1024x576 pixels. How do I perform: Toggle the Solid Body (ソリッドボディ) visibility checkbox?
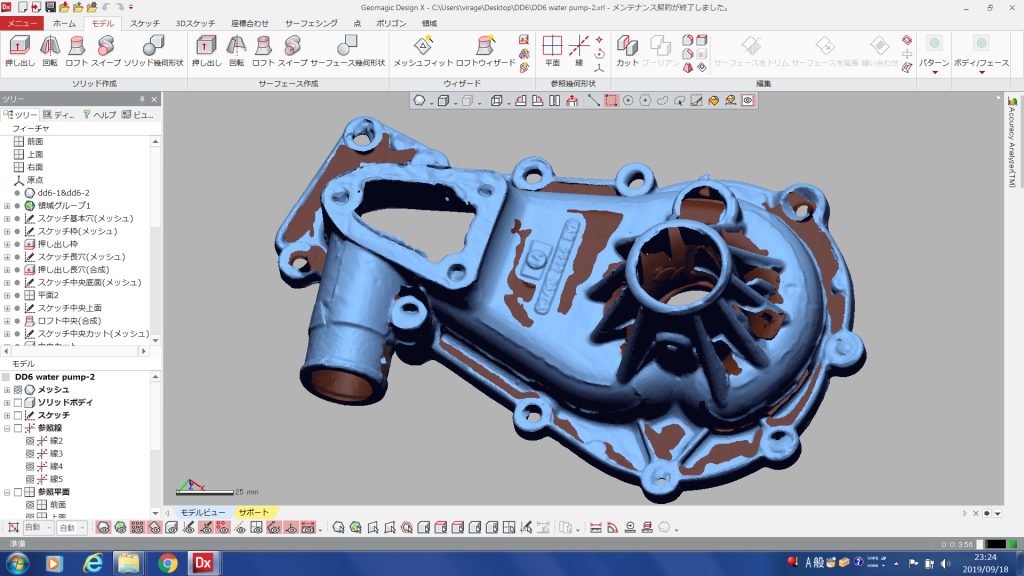(x=18, y=402)
